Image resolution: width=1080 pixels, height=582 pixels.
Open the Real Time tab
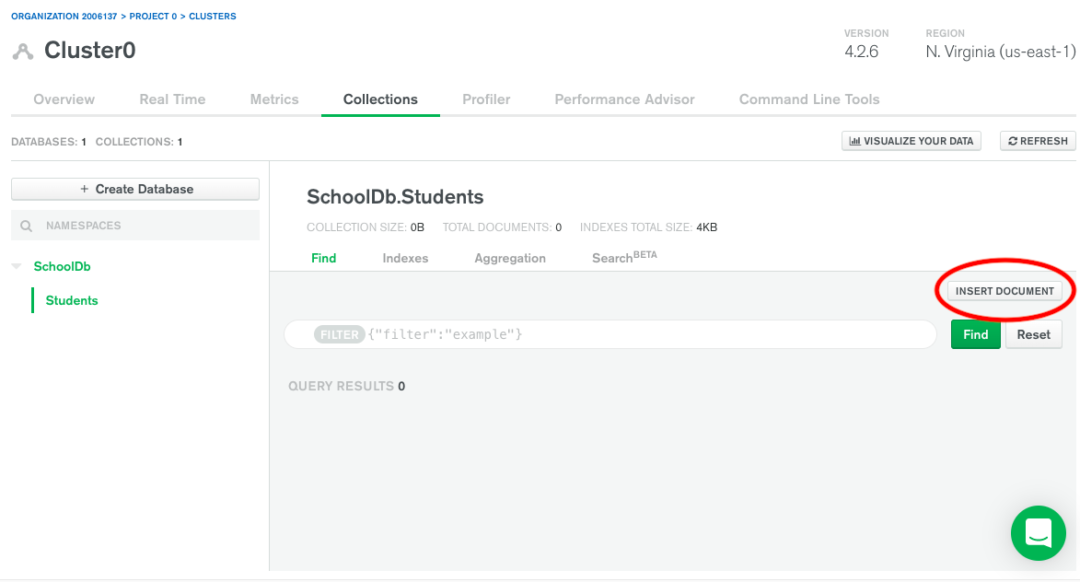click(x=172, y=99)
